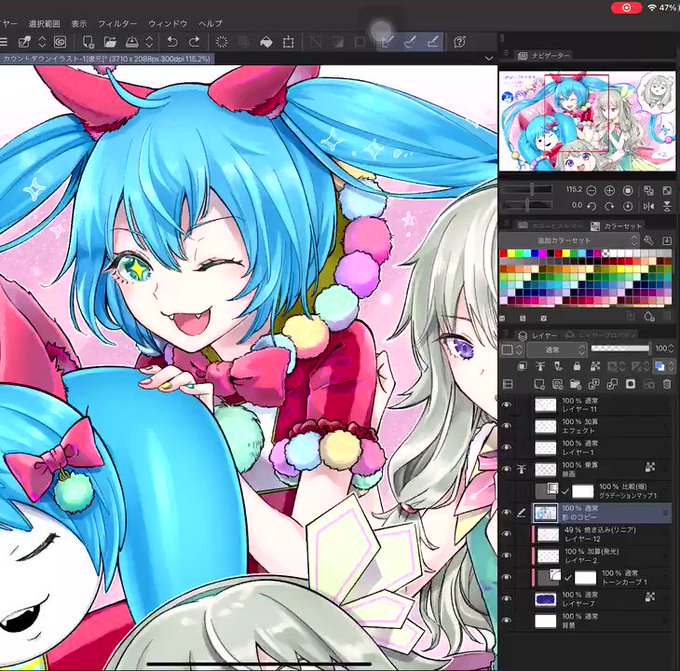Image resolution: width=680 pixels, height=671 pixels.
Task: Toggle Set as reference layer lighthouse icon
Action: 540,367
